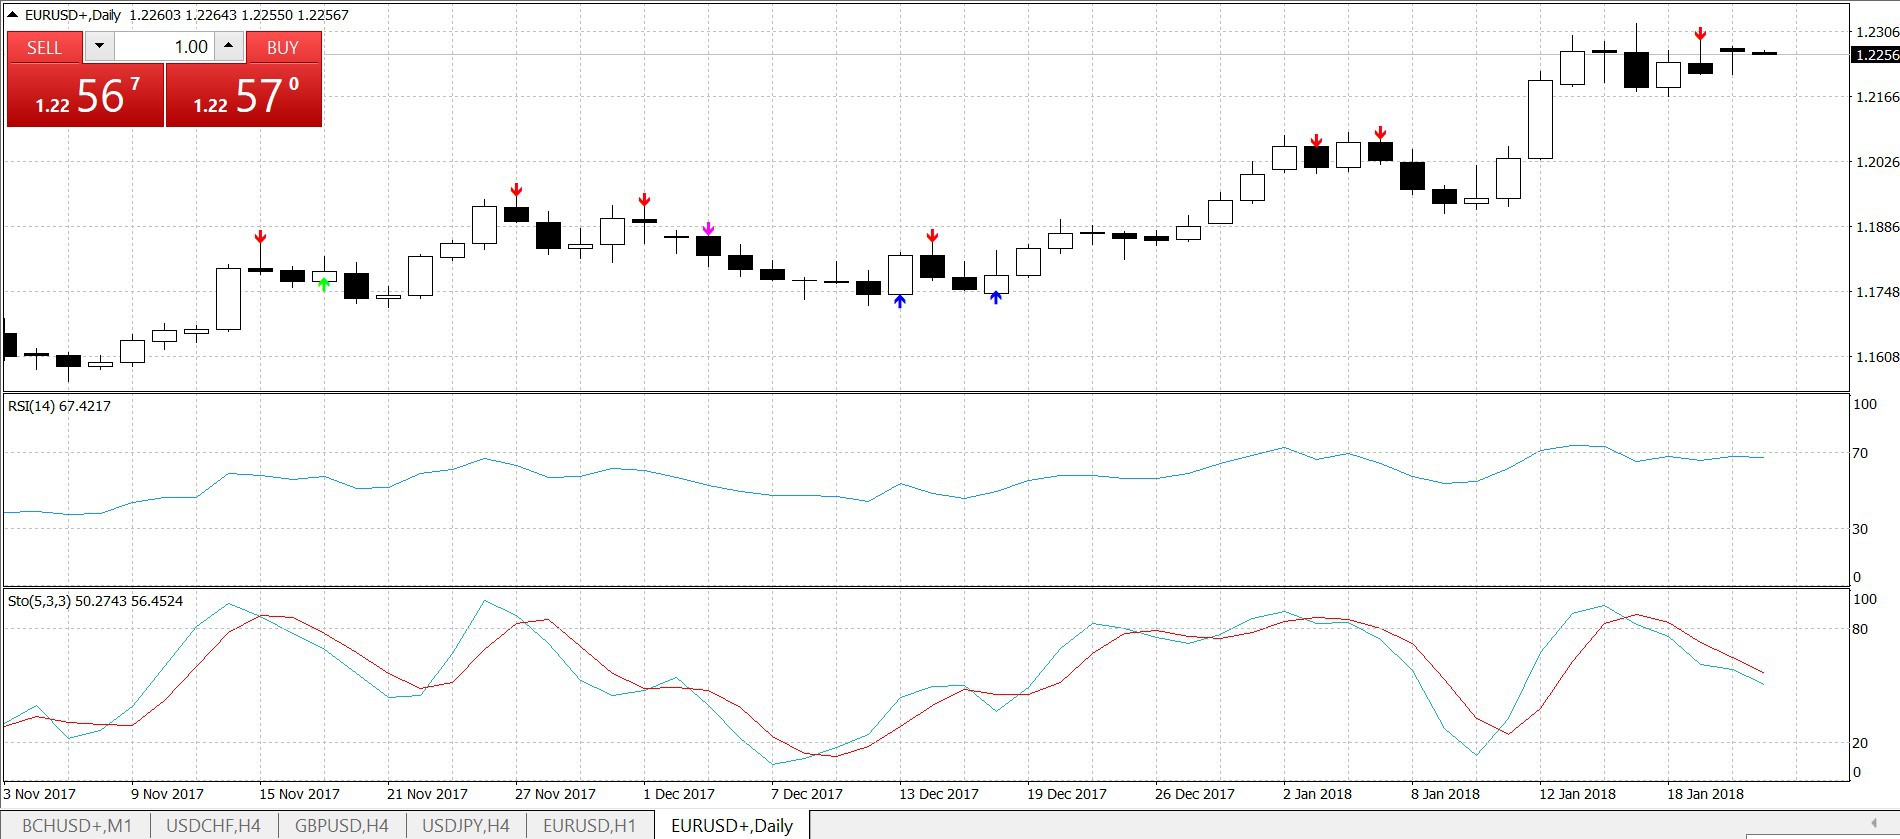
Task: Click the 1.00 volume input field
Action: coord(164,47)
